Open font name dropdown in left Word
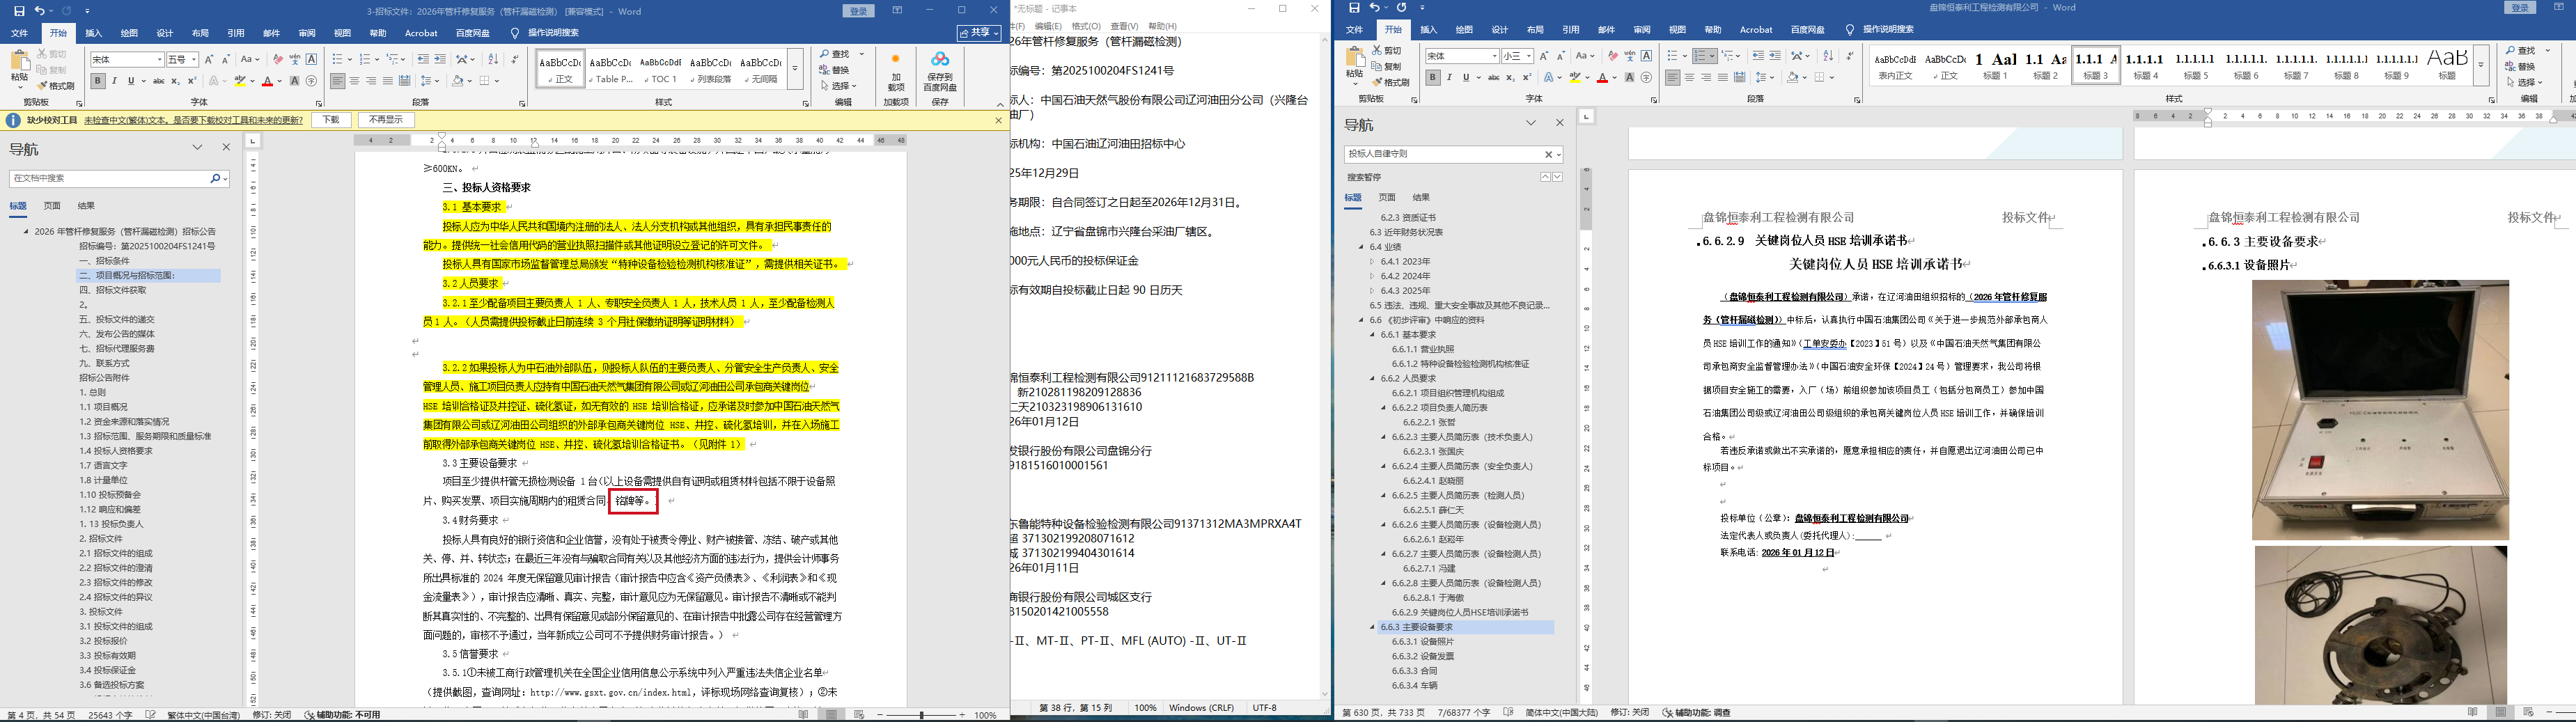Screen dimensions: 2576x722 click(159, 60)
